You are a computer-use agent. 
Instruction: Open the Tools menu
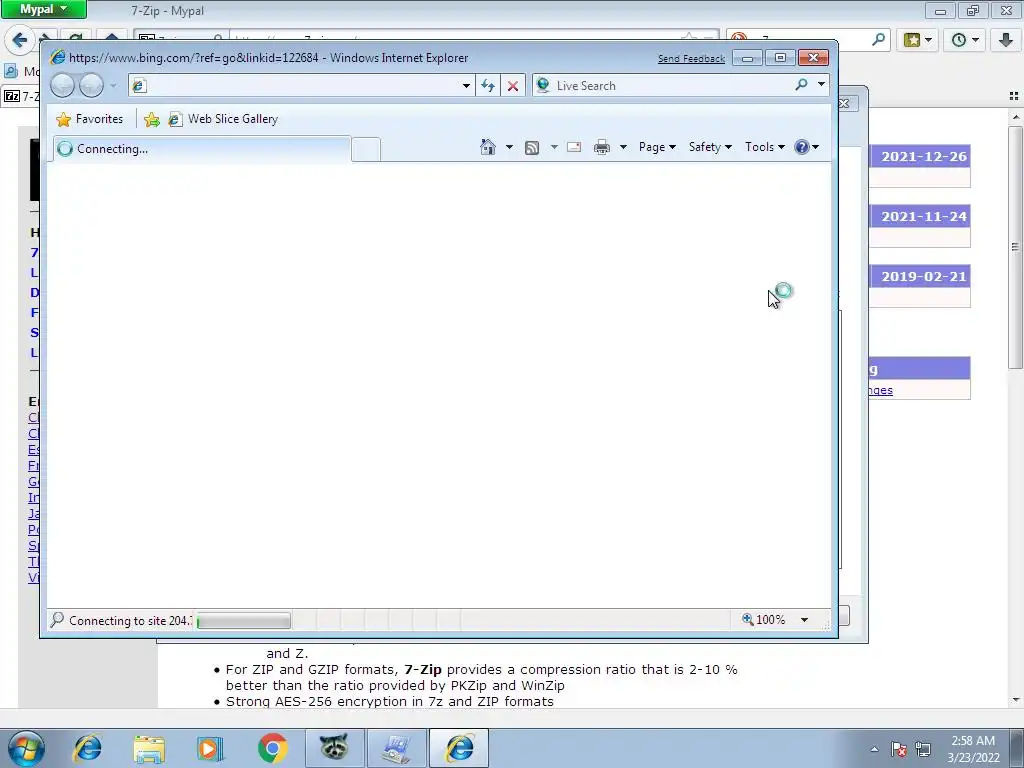click(765, 147)
